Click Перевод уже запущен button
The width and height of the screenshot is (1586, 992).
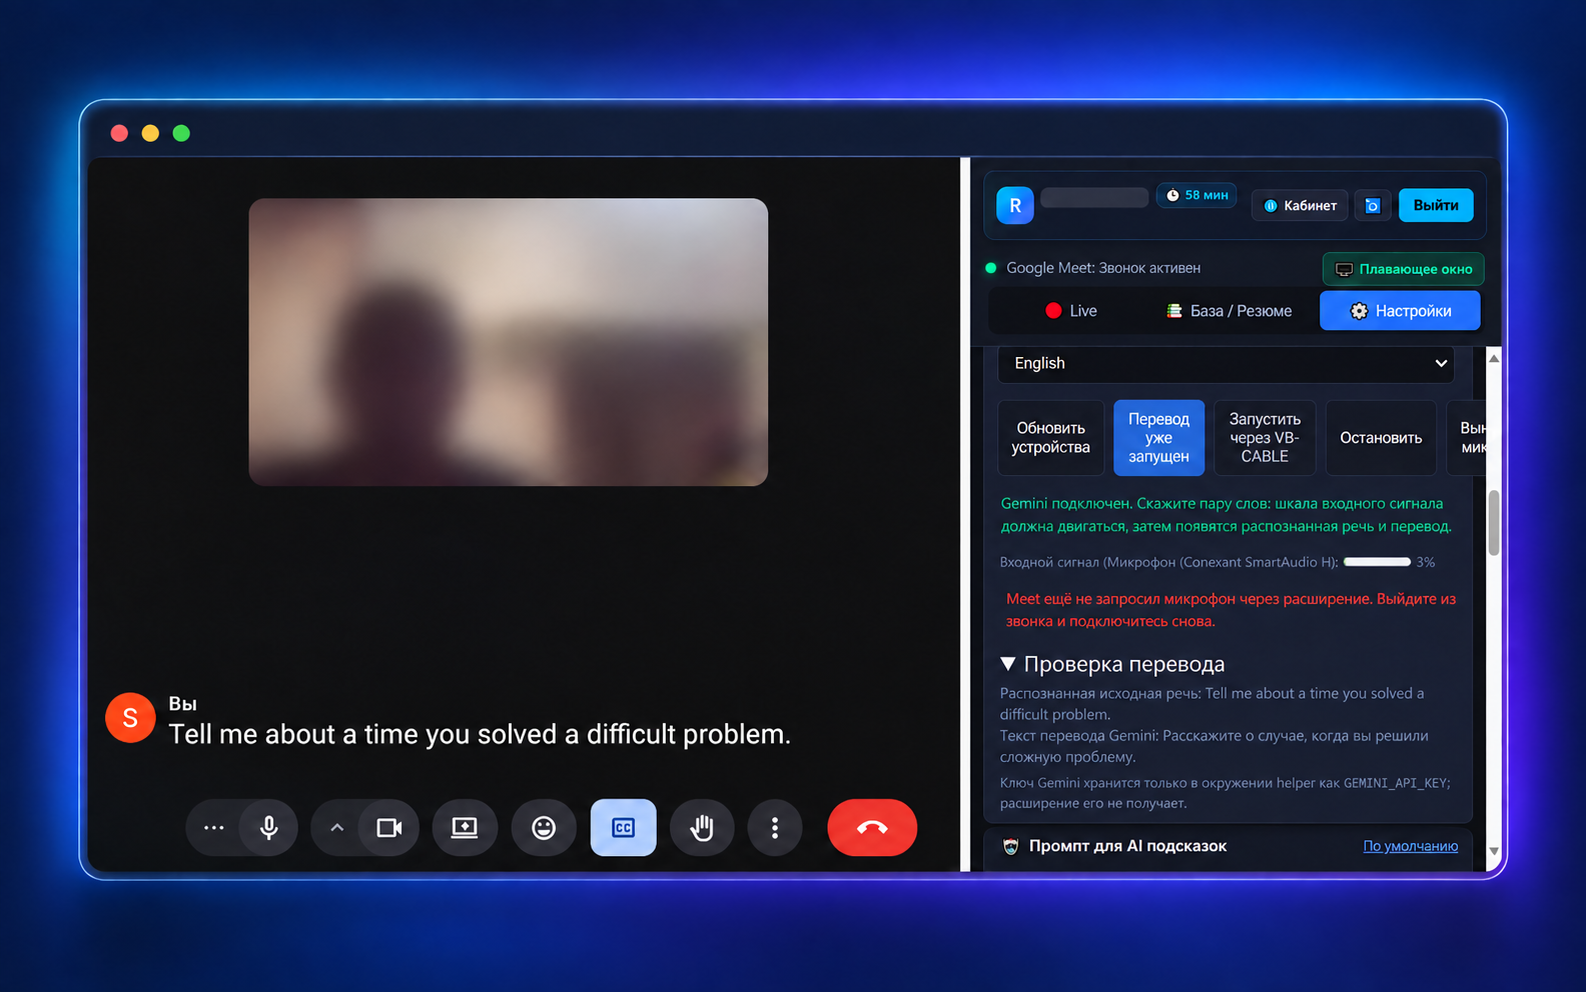1159,438
